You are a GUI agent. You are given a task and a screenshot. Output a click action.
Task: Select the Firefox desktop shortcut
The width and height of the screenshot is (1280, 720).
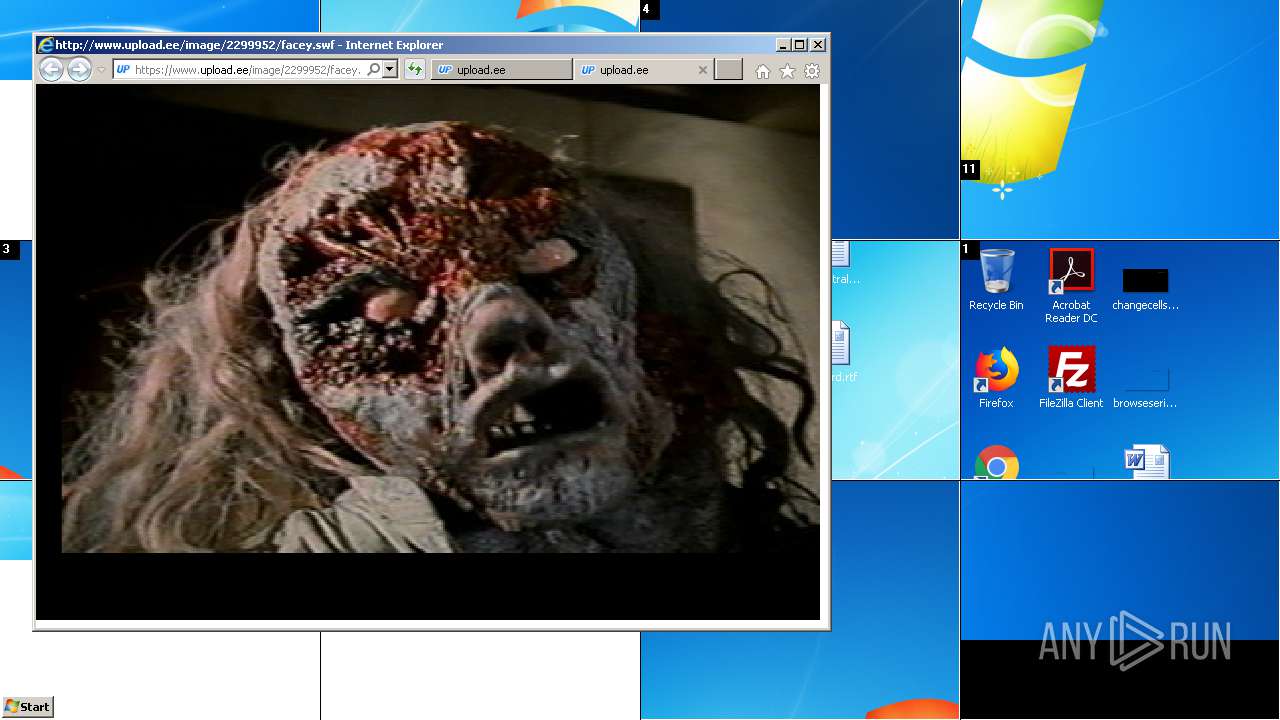coord(996,378)
